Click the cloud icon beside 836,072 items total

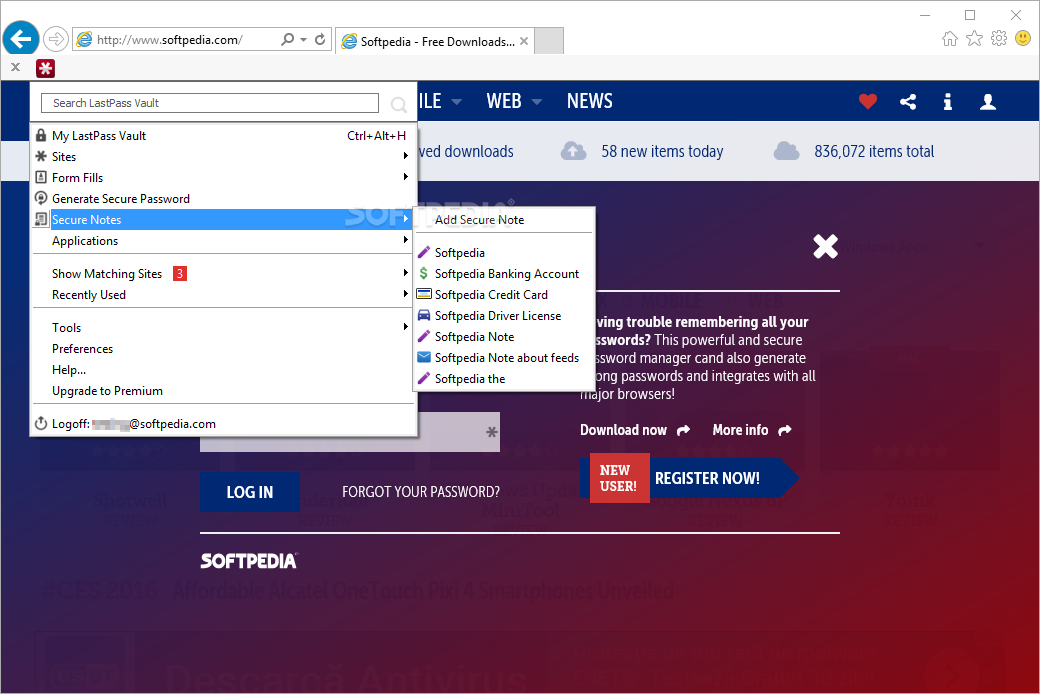coord(787,151)
